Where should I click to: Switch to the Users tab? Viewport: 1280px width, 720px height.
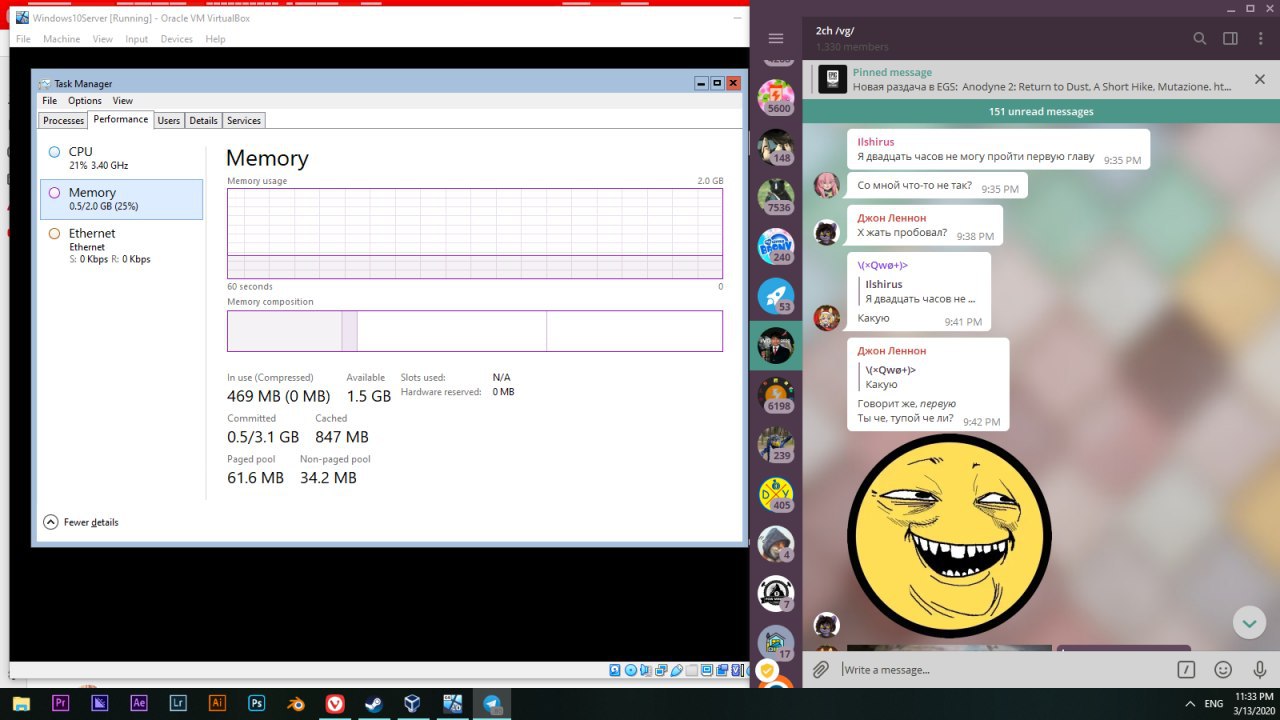click(x=169, y=120)
